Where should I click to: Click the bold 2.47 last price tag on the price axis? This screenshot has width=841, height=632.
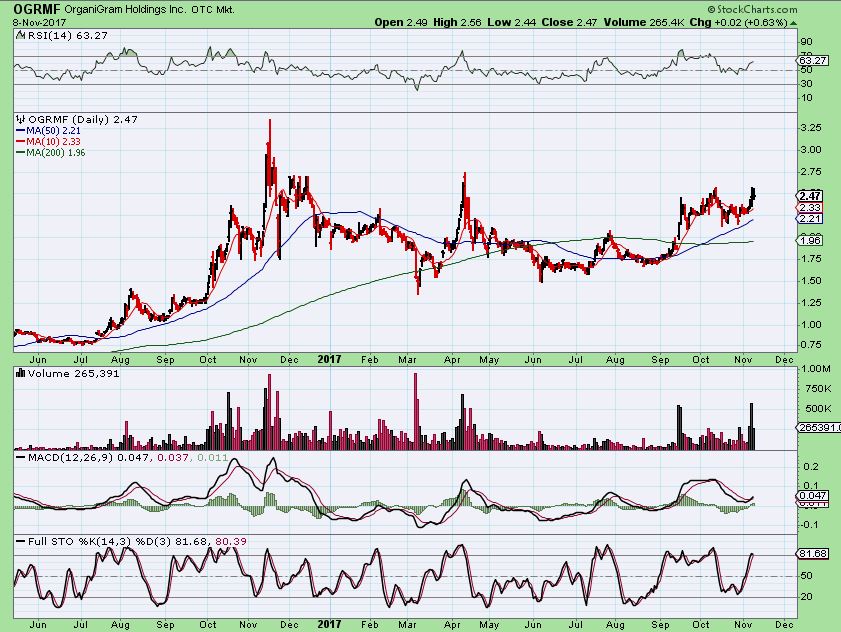point(810,196)
